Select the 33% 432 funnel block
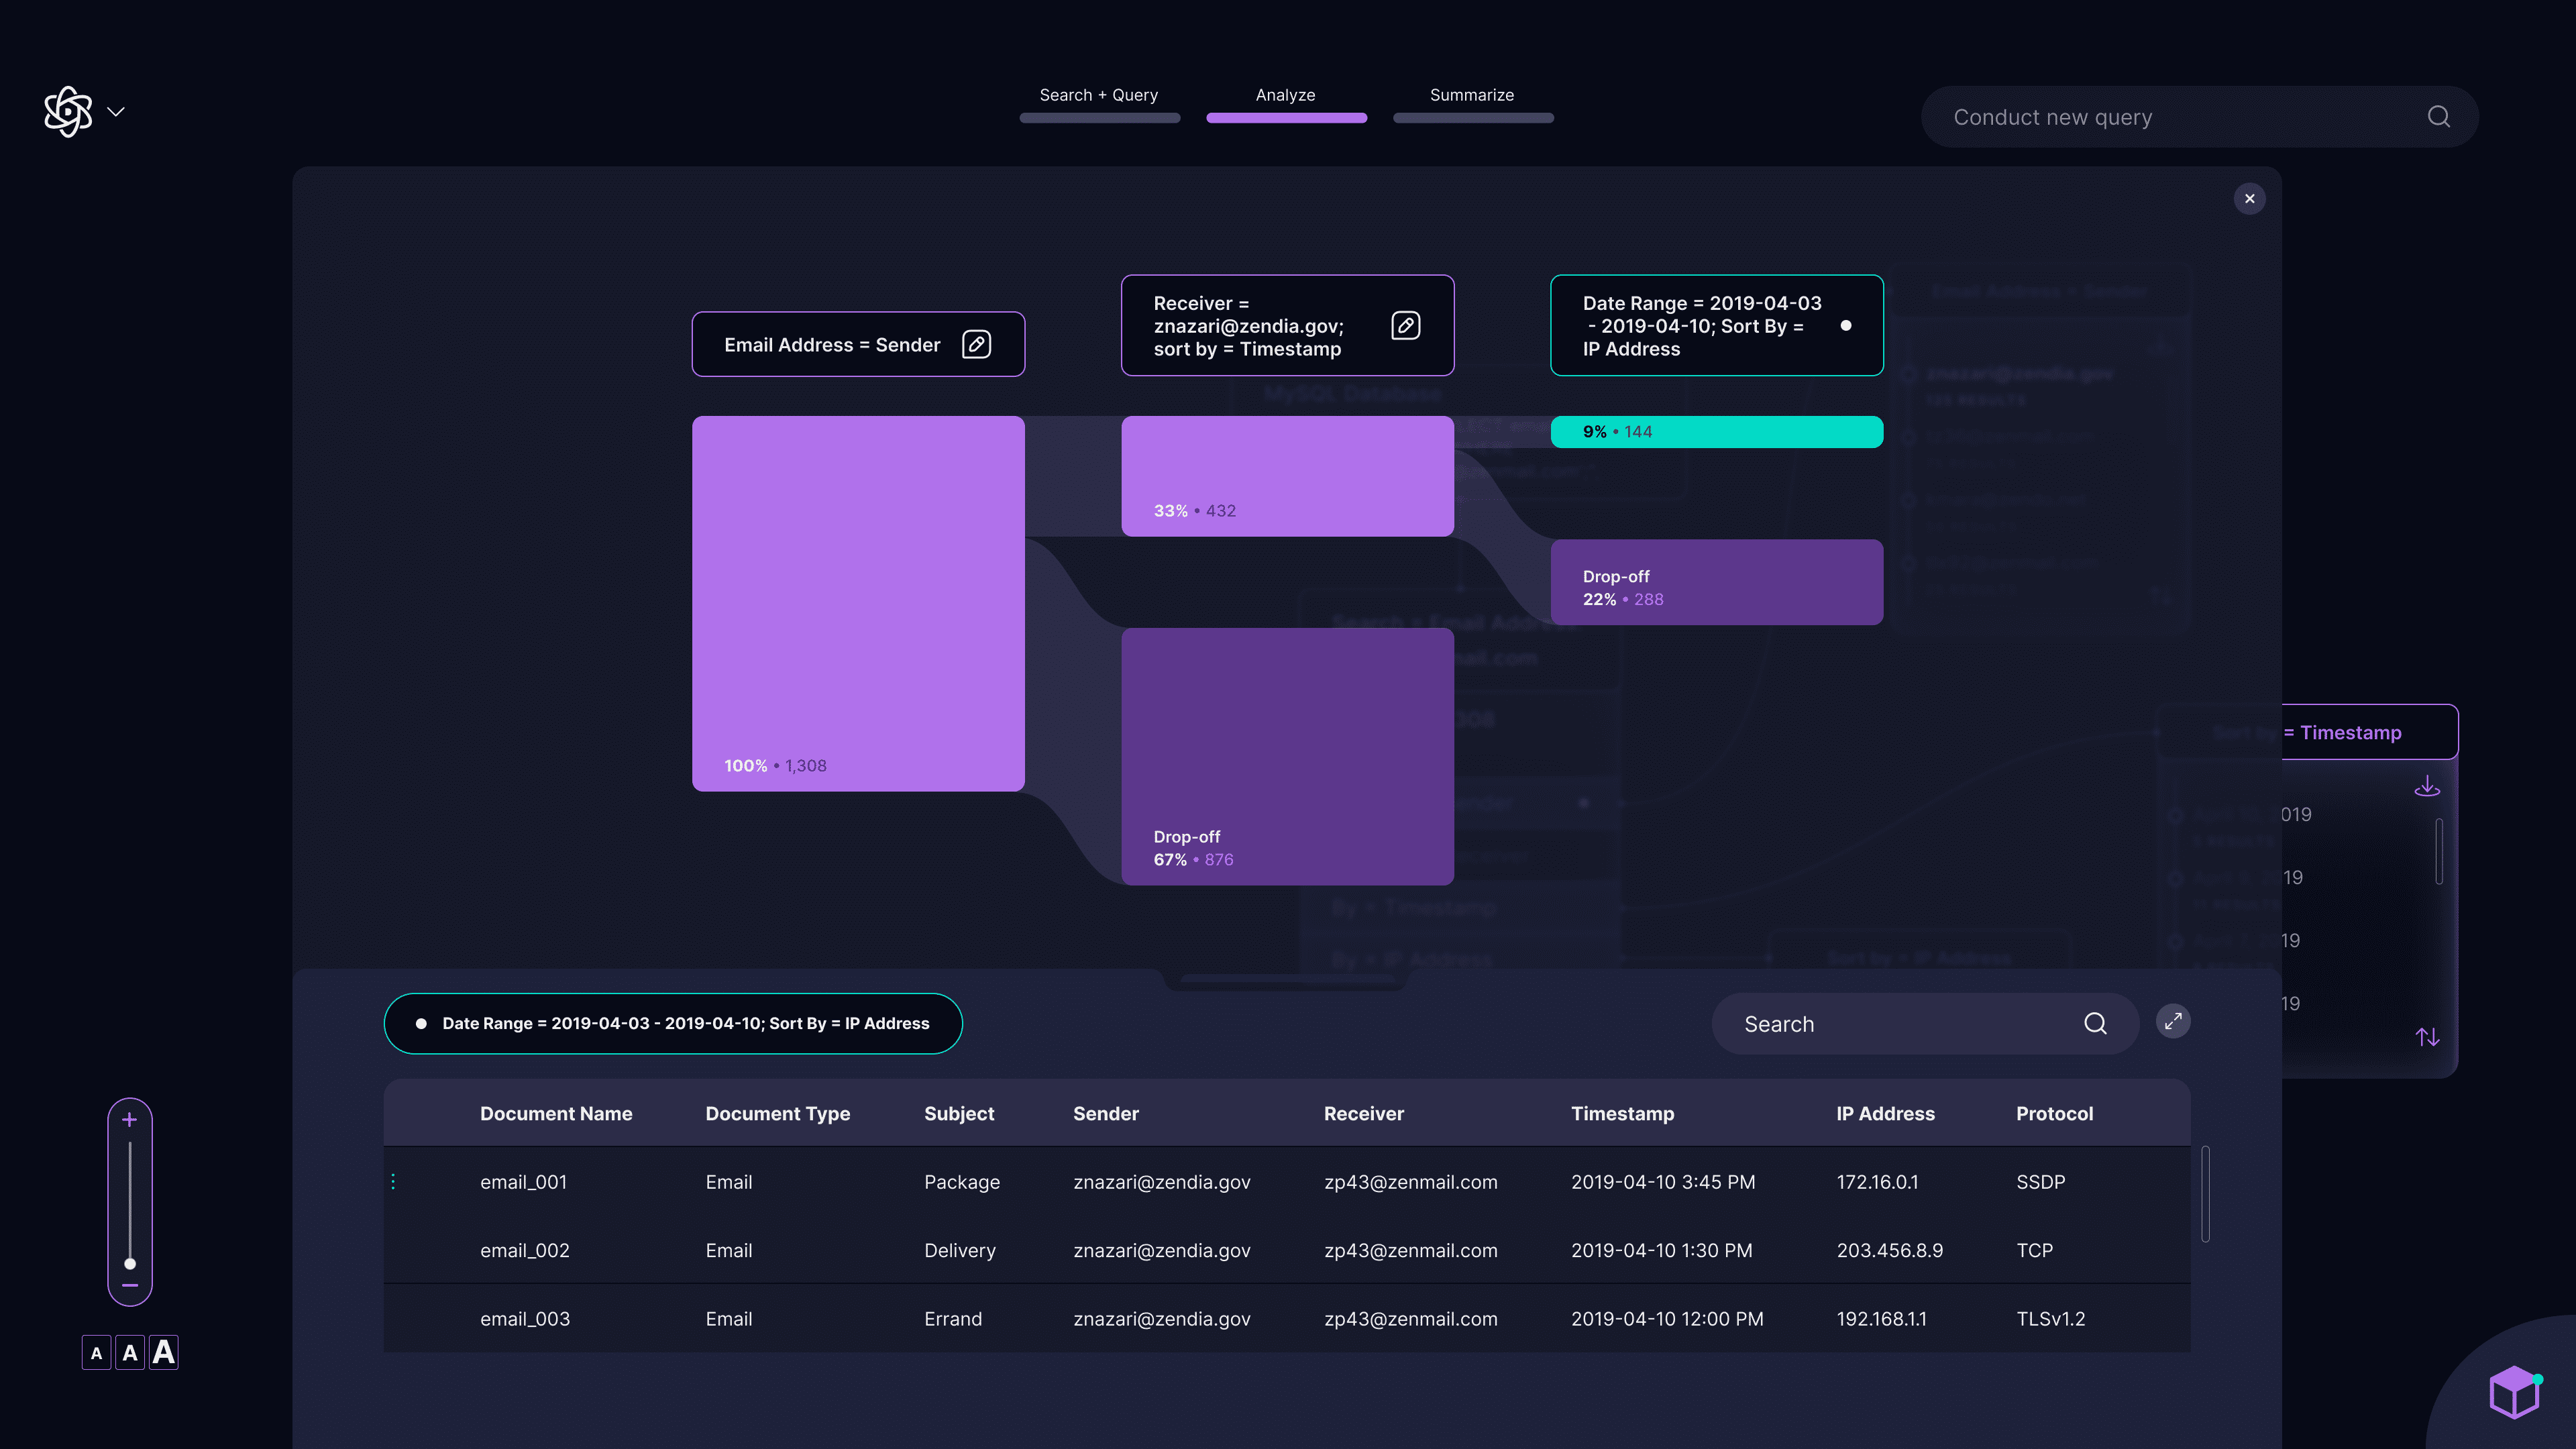The height and width of the screenshot is (1449, 2576). click(x=1287, y=476)
